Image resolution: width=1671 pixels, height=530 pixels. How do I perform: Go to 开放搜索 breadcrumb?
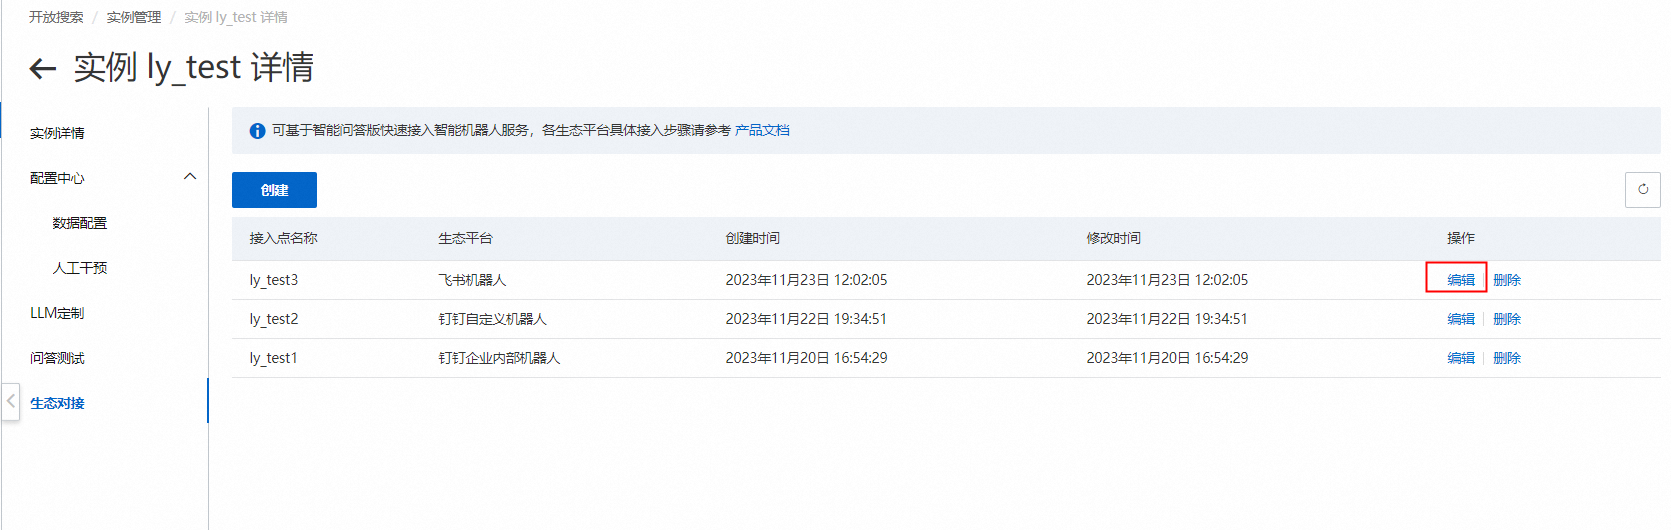point(56,17)
